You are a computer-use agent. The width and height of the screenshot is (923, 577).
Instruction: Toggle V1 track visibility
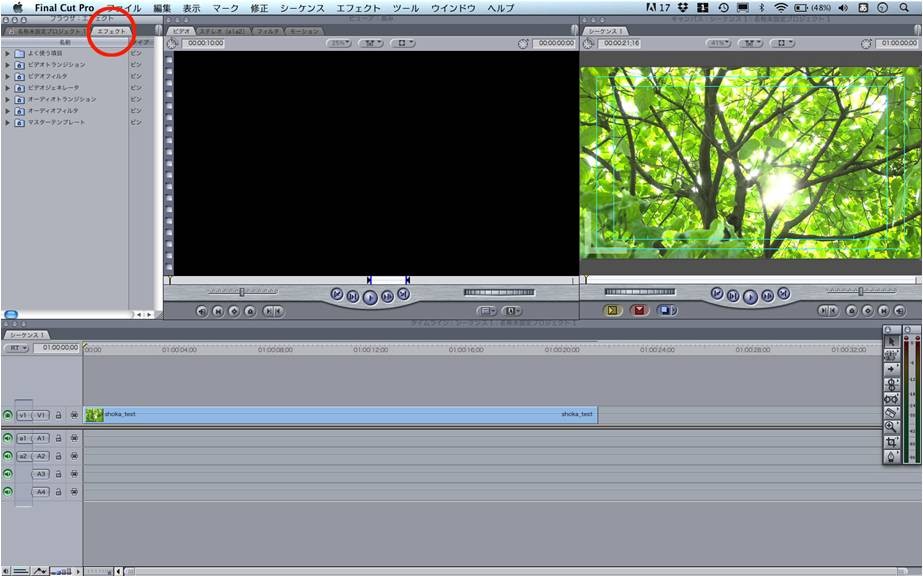click(8, 415)
